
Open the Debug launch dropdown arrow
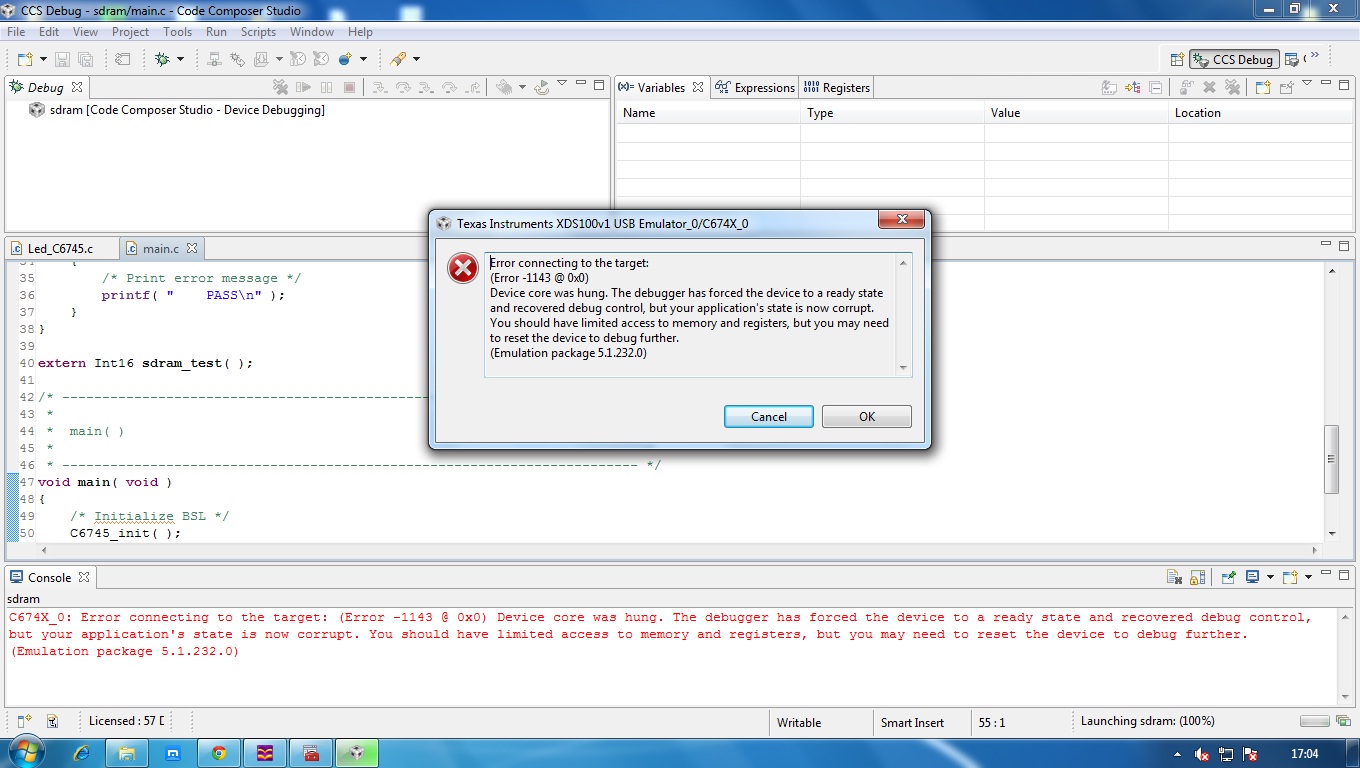click(x=180, y=59)
